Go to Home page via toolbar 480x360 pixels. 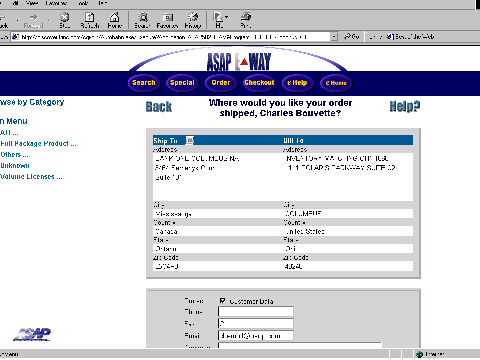click(115, 20)
